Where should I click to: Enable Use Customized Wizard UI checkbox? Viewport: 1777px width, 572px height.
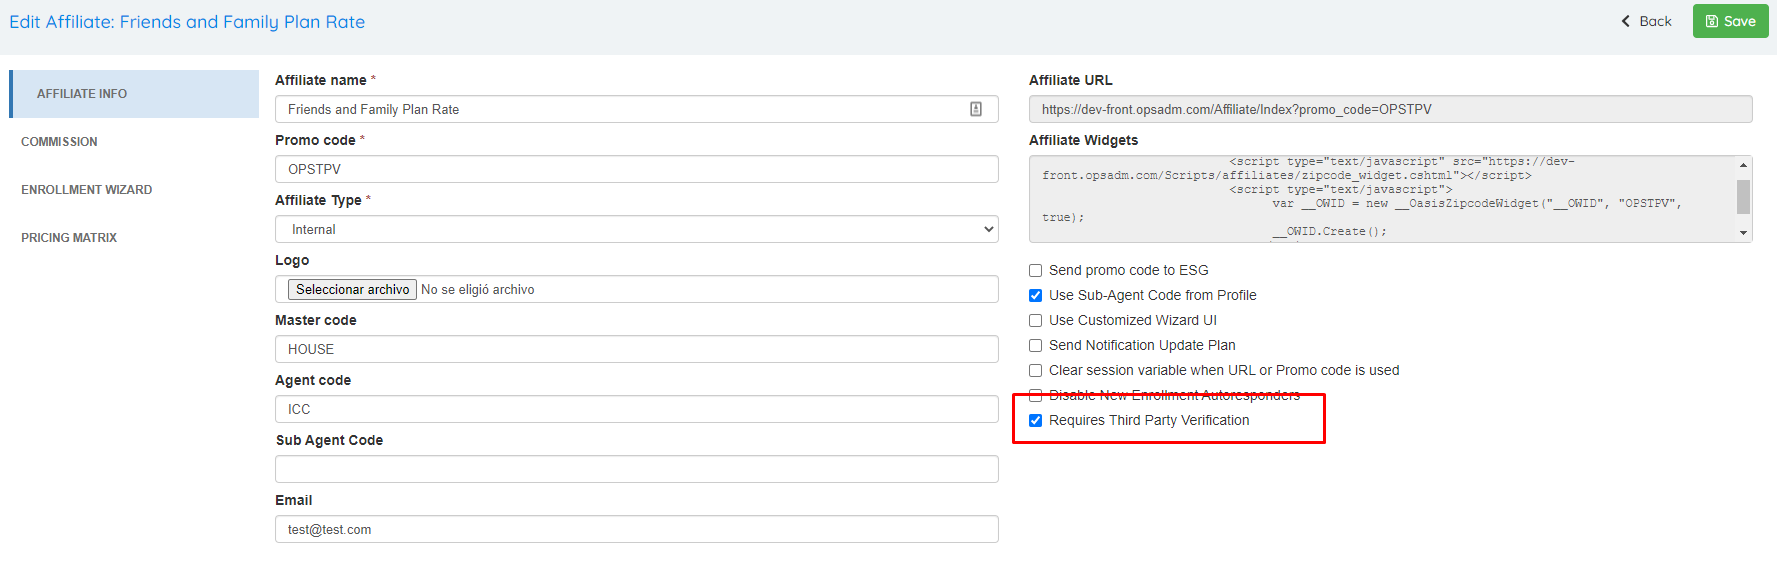click(1036, 321)
